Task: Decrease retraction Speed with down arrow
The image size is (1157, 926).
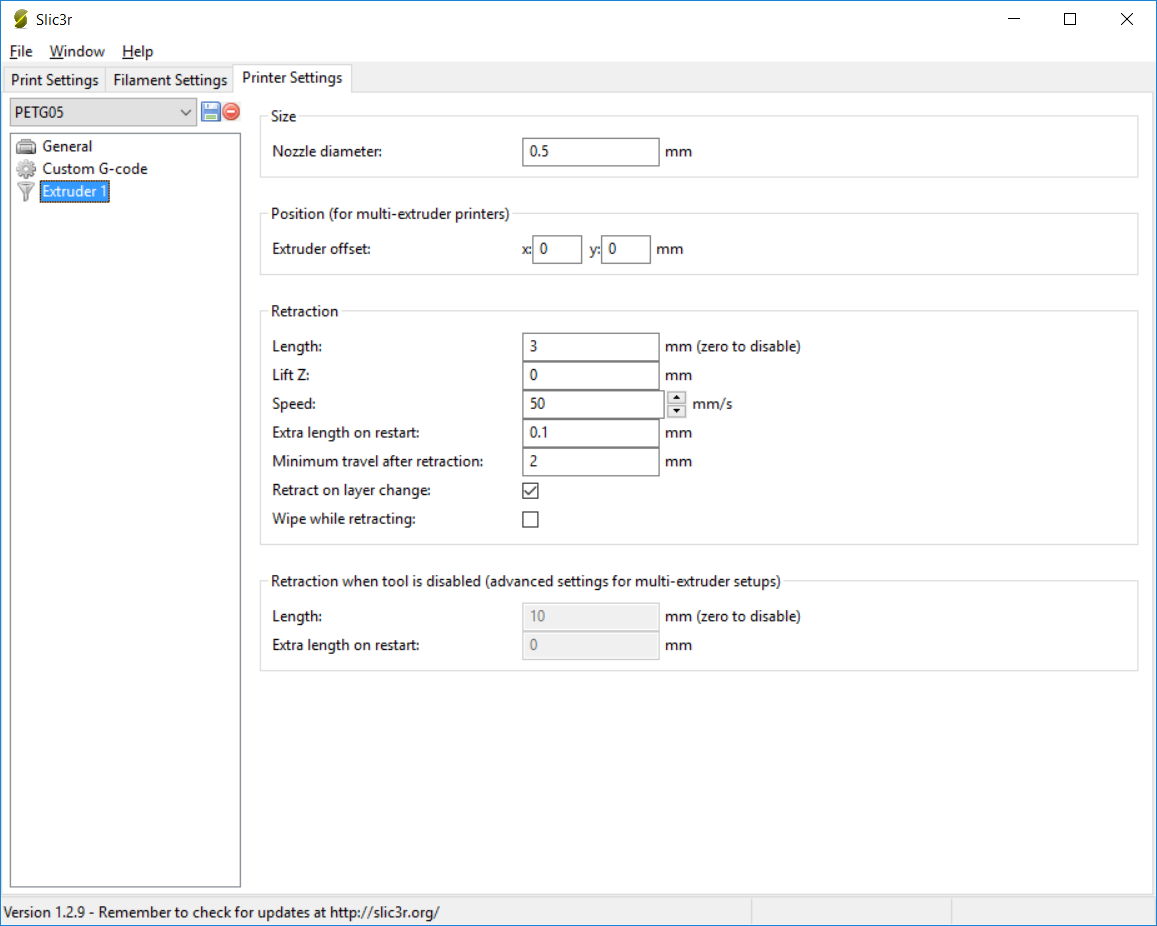Action: pyautogui.click(x=677, y=411)
